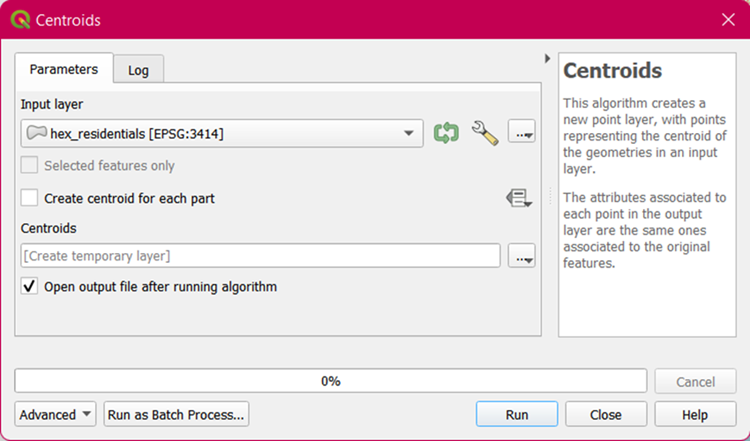Click the polygon layer icon in input
Image resolution: width=750 pixels, height=441 pixels.
[x=37, y=133]
